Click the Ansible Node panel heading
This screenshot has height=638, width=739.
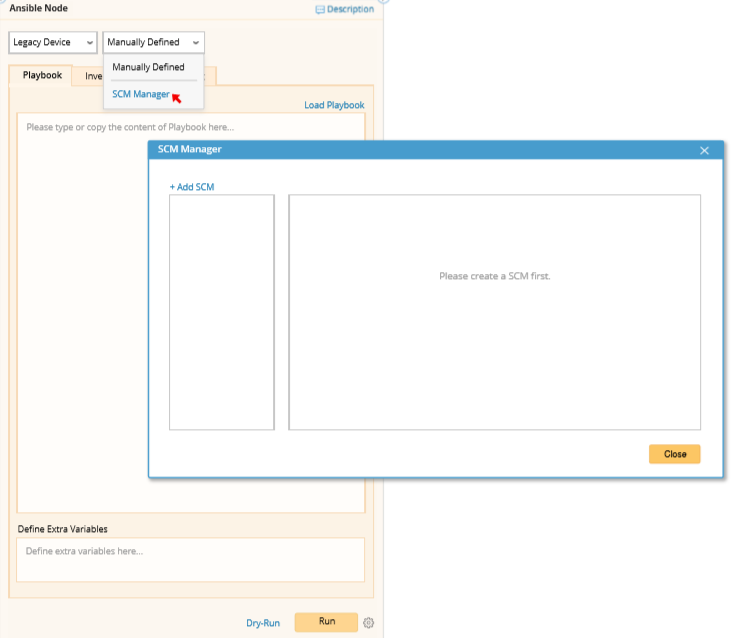pos(39,8)
